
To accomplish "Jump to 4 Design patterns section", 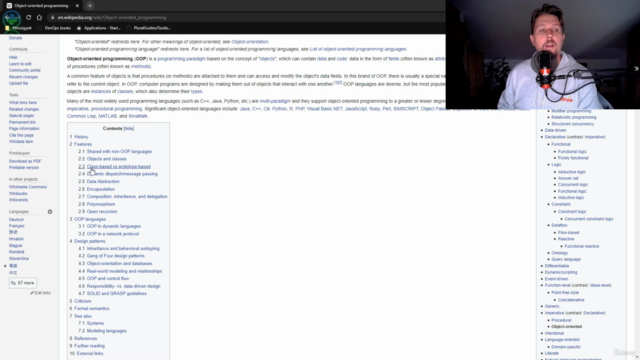I will pos(87,241).
